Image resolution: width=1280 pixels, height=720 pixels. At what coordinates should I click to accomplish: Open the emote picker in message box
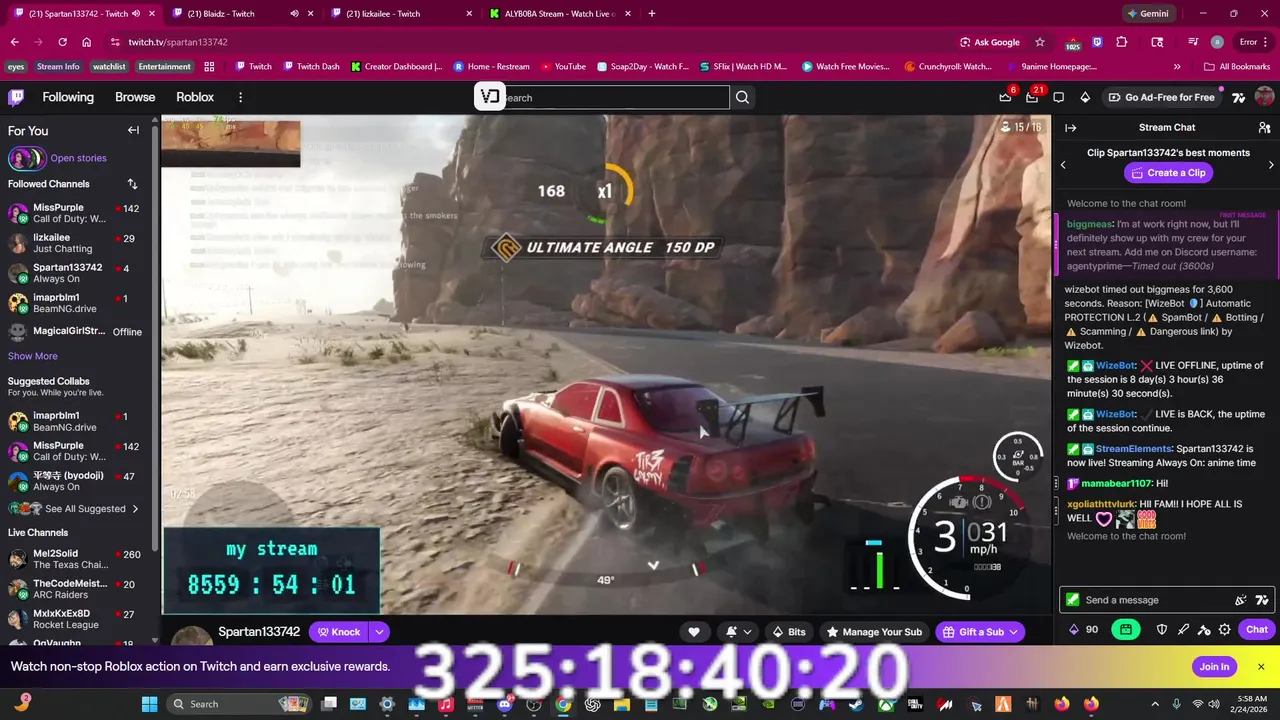pos(1241,600)
